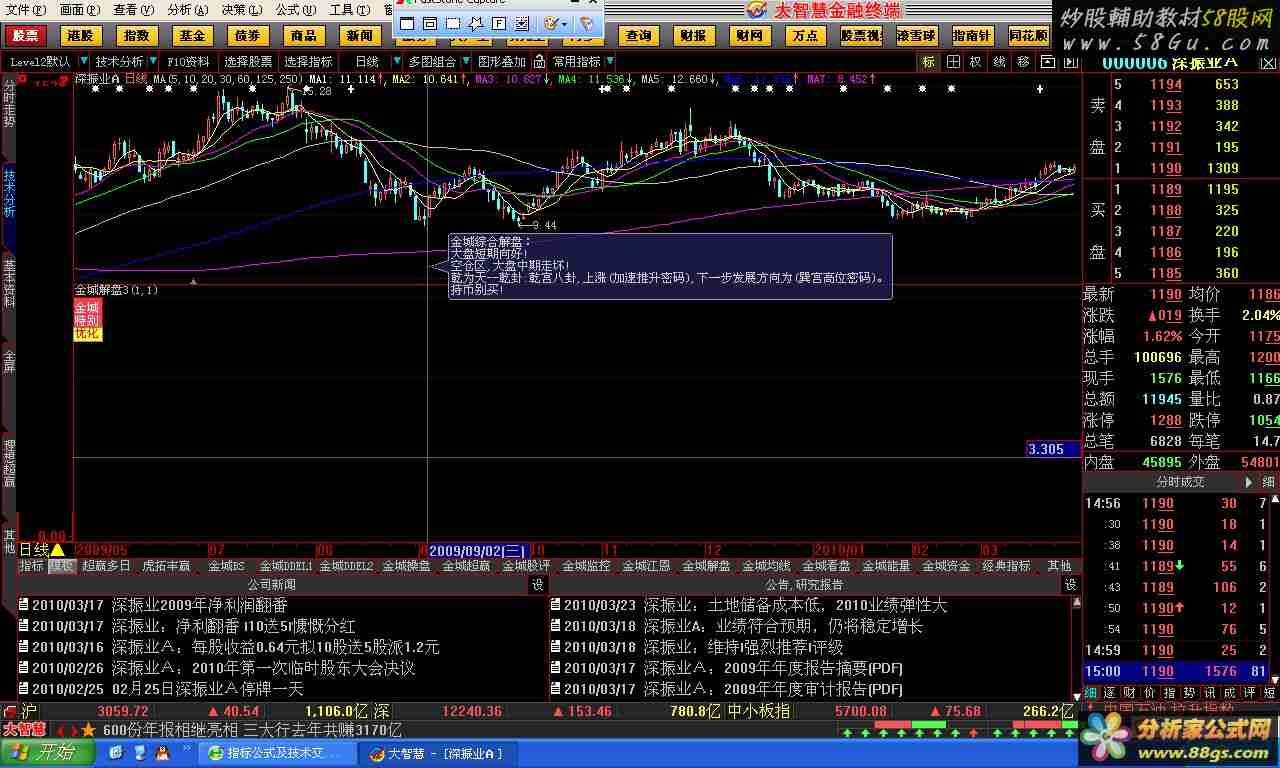Switch to the 金城解盘 indicator tab

(706, 566)
